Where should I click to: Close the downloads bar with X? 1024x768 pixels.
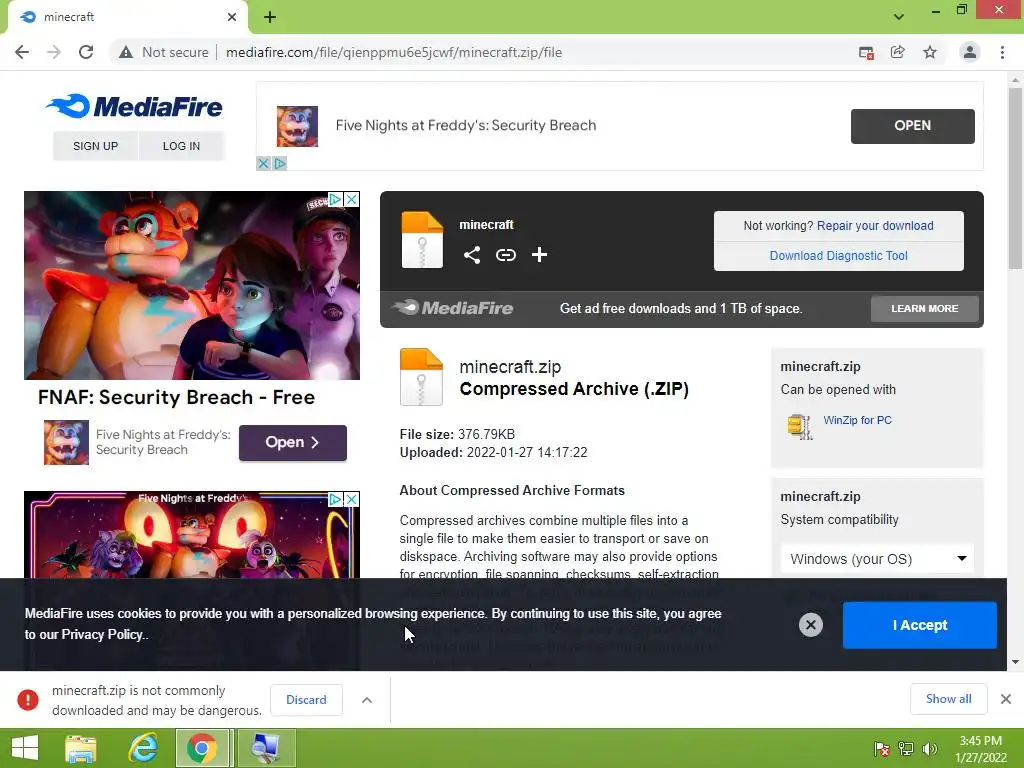point(1006,699)
